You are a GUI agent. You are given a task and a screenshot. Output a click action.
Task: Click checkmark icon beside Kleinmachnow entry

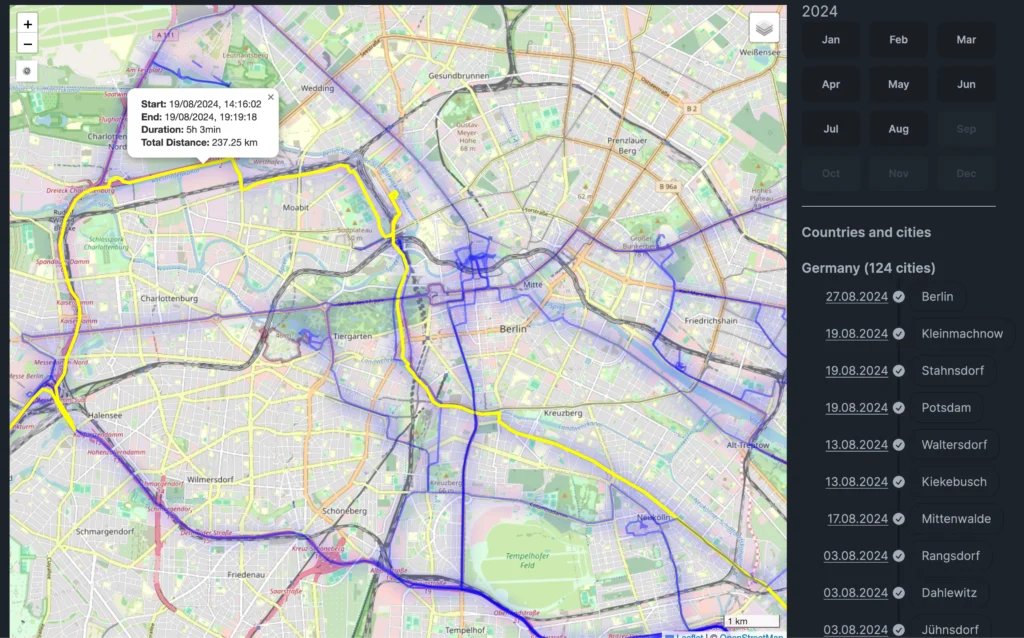(x=899, y=334)
